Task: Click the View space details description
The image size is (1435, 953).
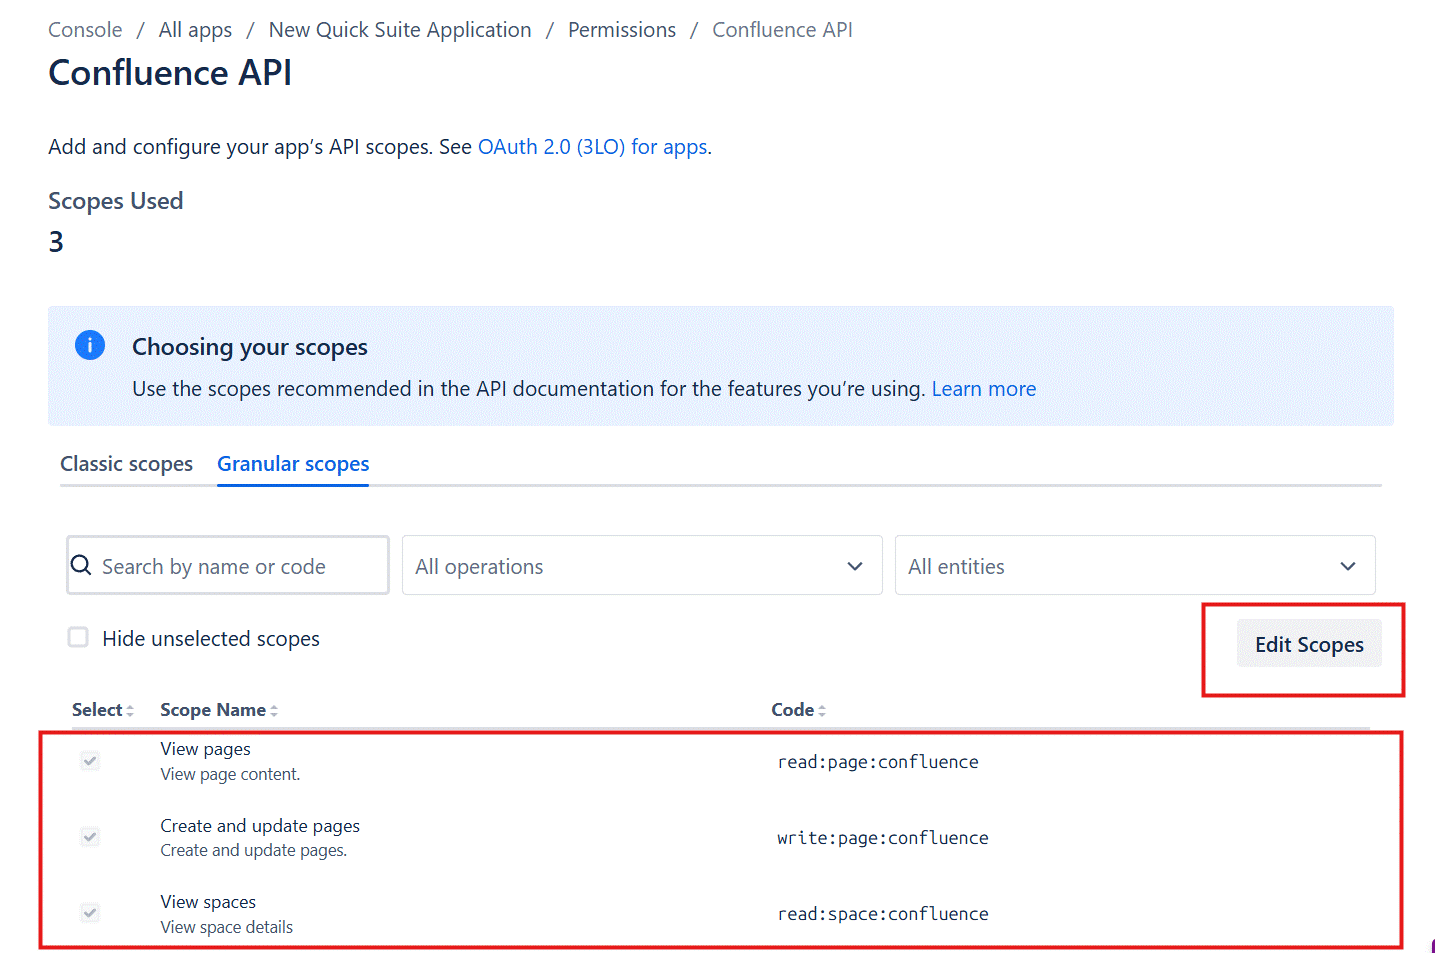Action: pos(227,927)
